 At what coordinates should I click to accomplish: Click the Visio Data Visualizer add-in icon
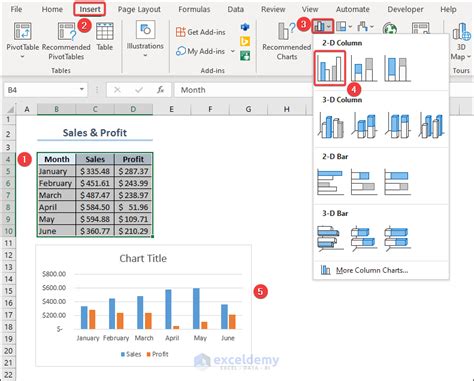click(245, 27)
